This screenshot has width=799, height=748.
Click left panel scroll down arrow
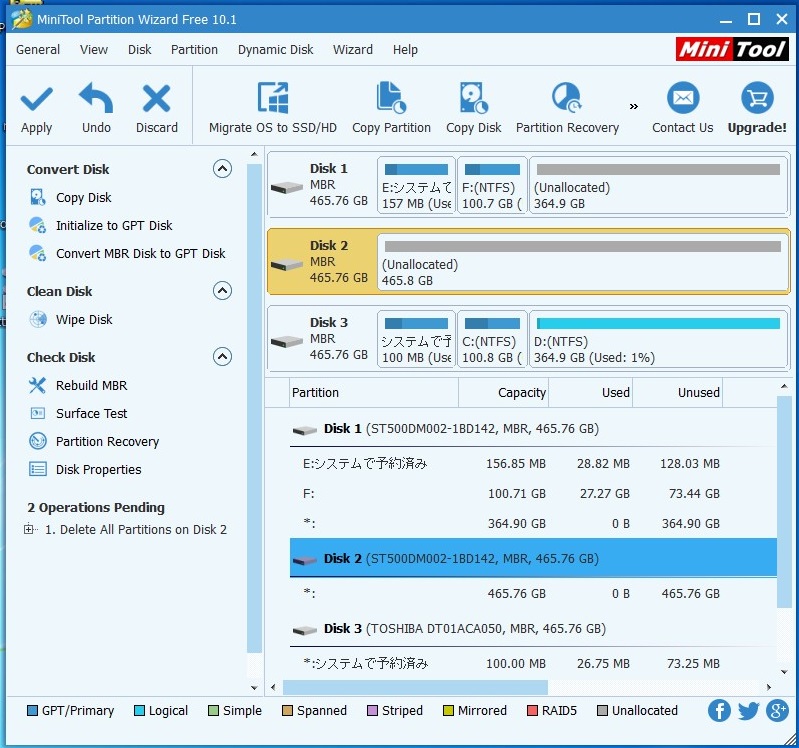pos(254,687)
